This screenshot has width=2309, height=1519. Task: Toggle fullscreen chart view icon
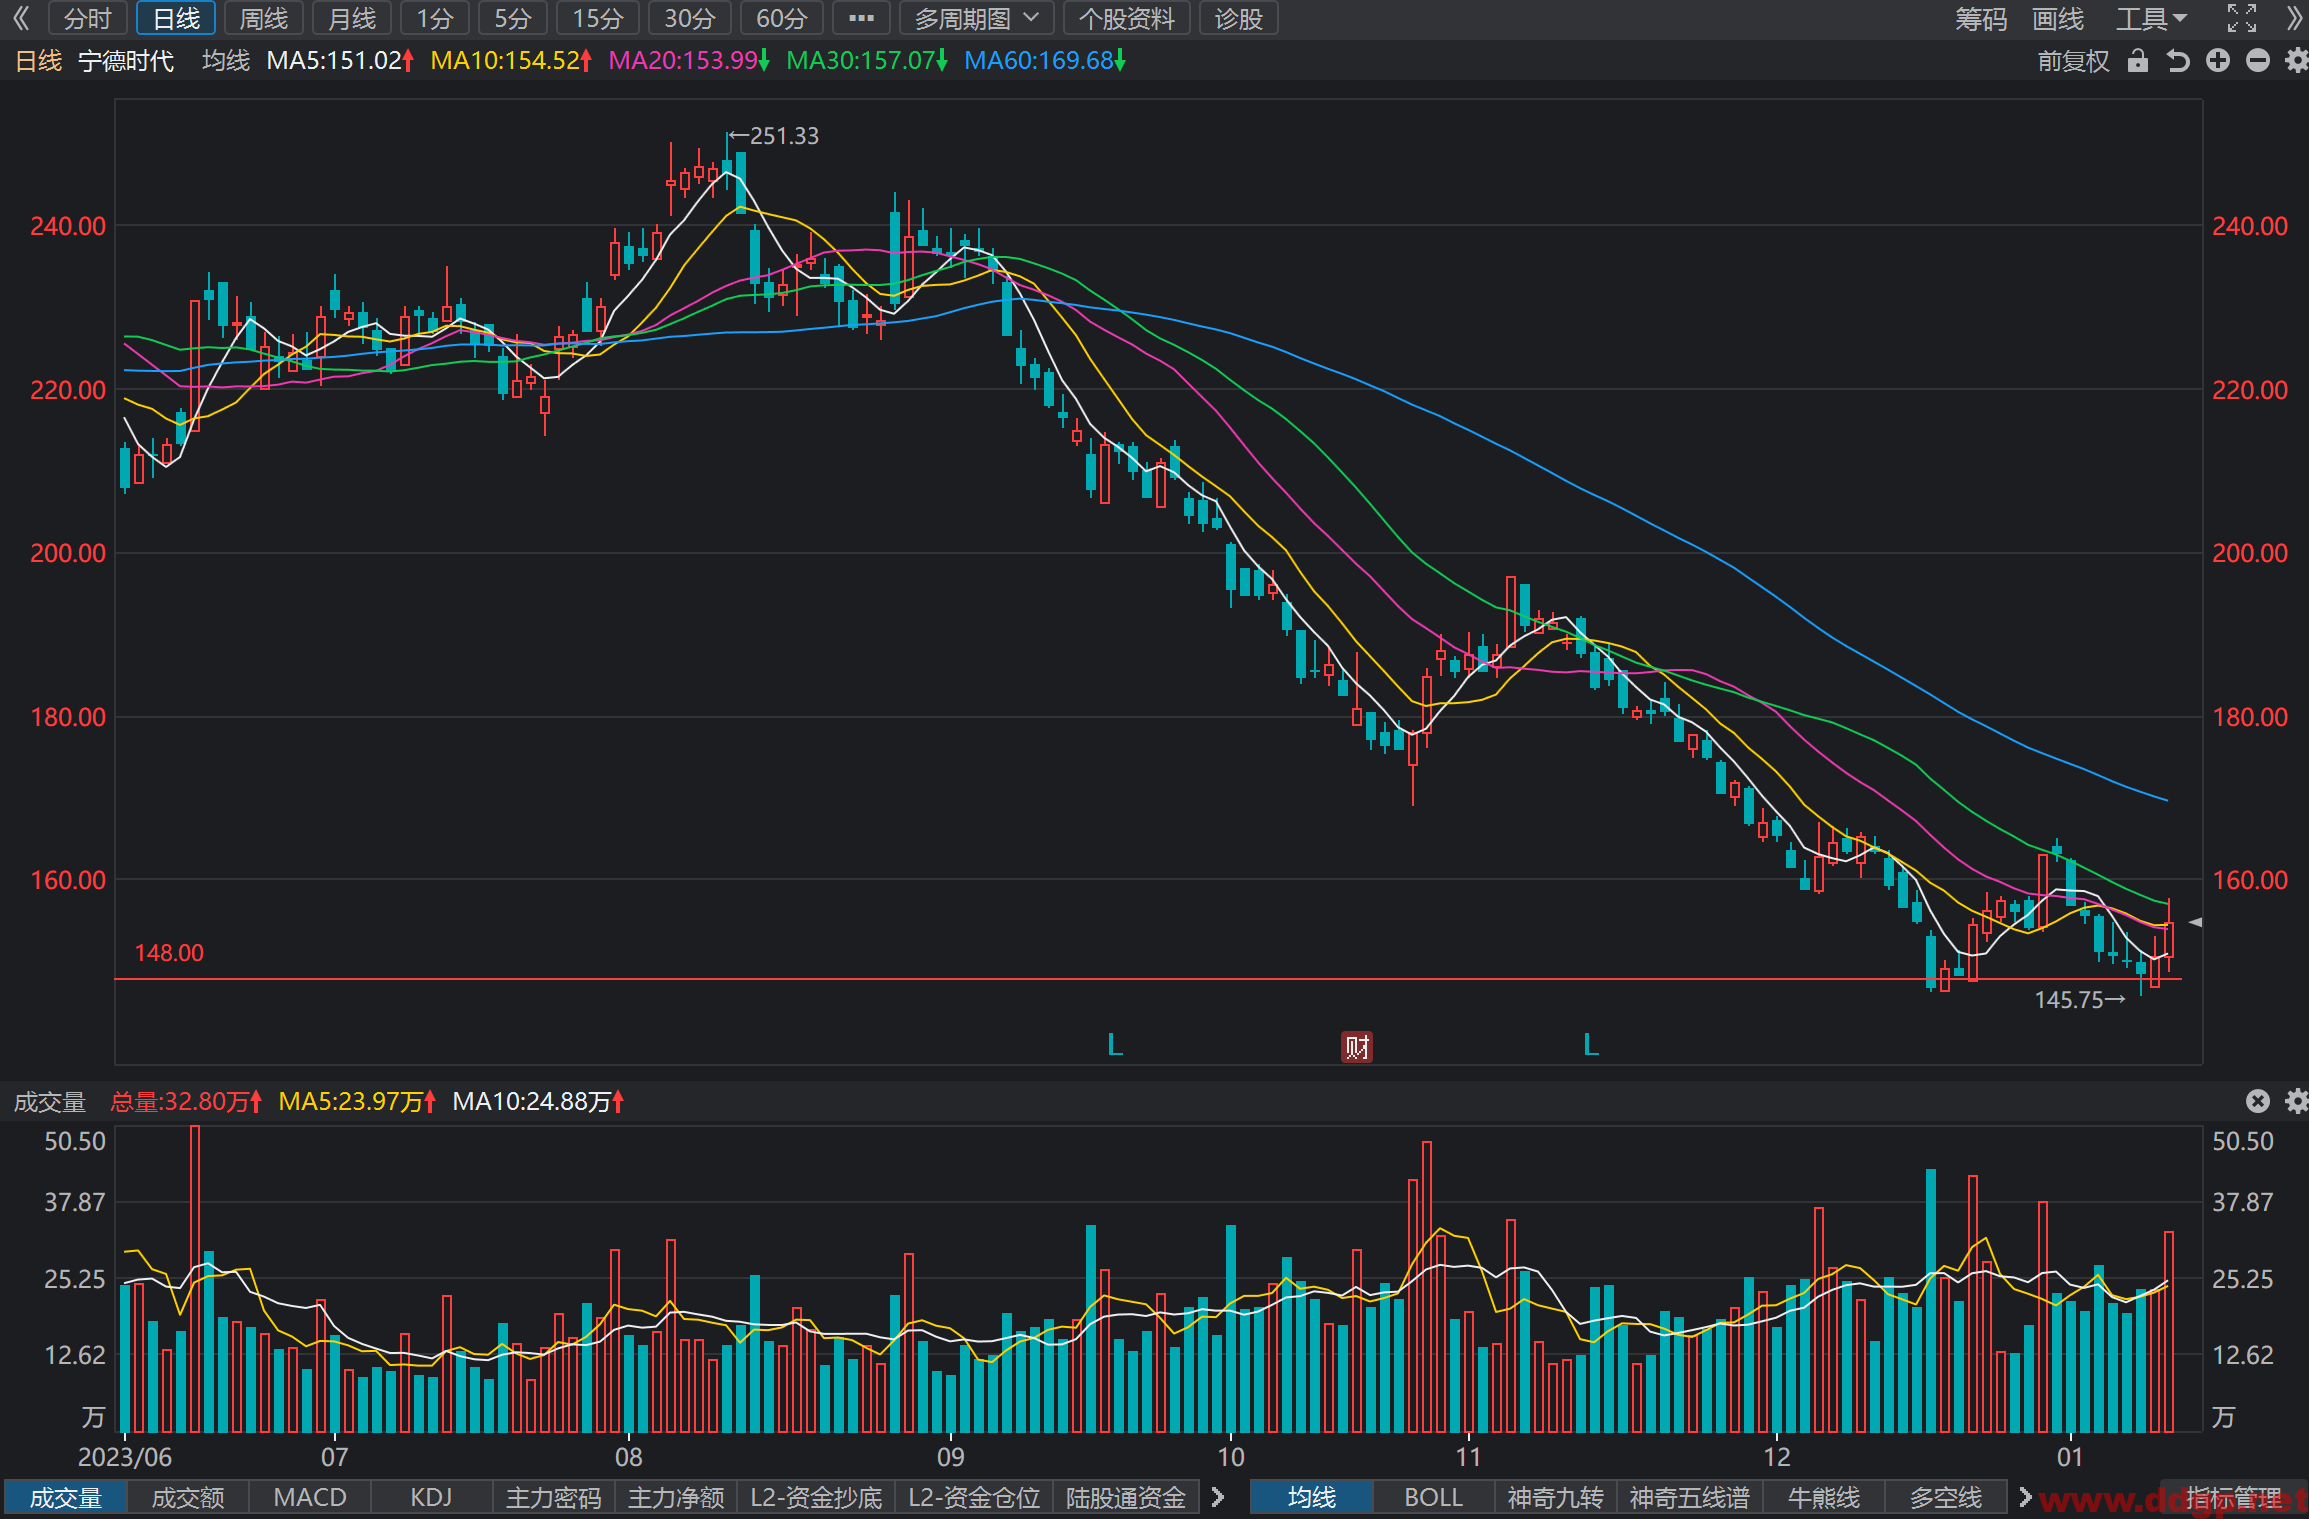[2242, 18]
